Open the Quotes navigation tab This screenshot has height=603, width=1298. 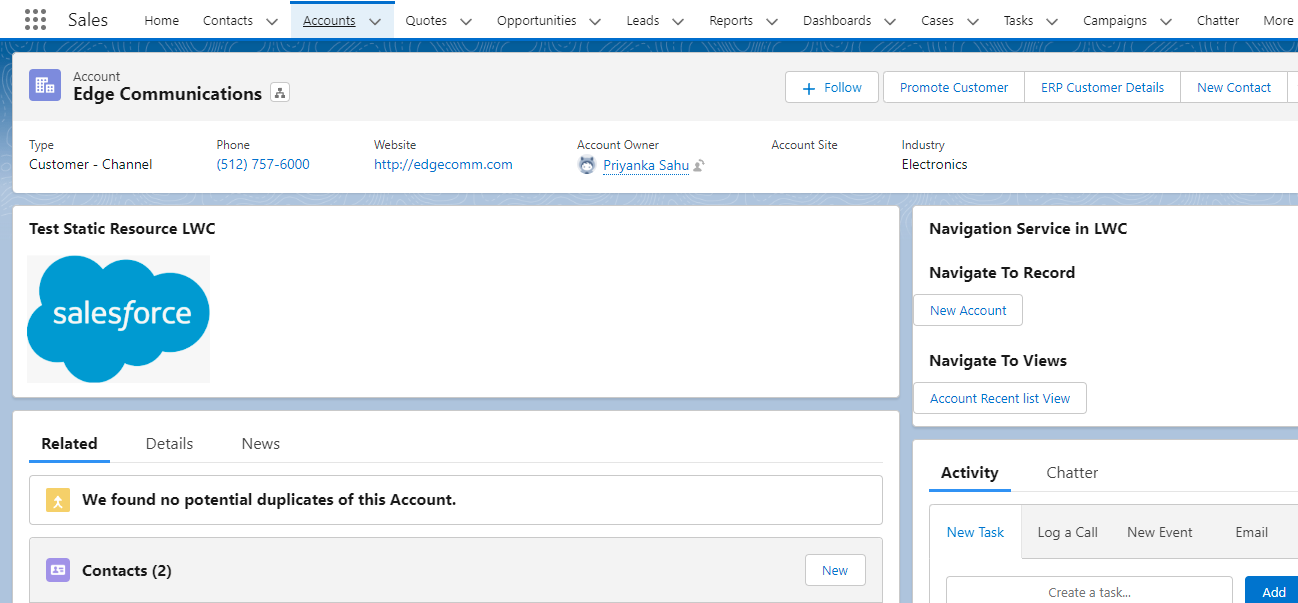(x=426, y=20)
